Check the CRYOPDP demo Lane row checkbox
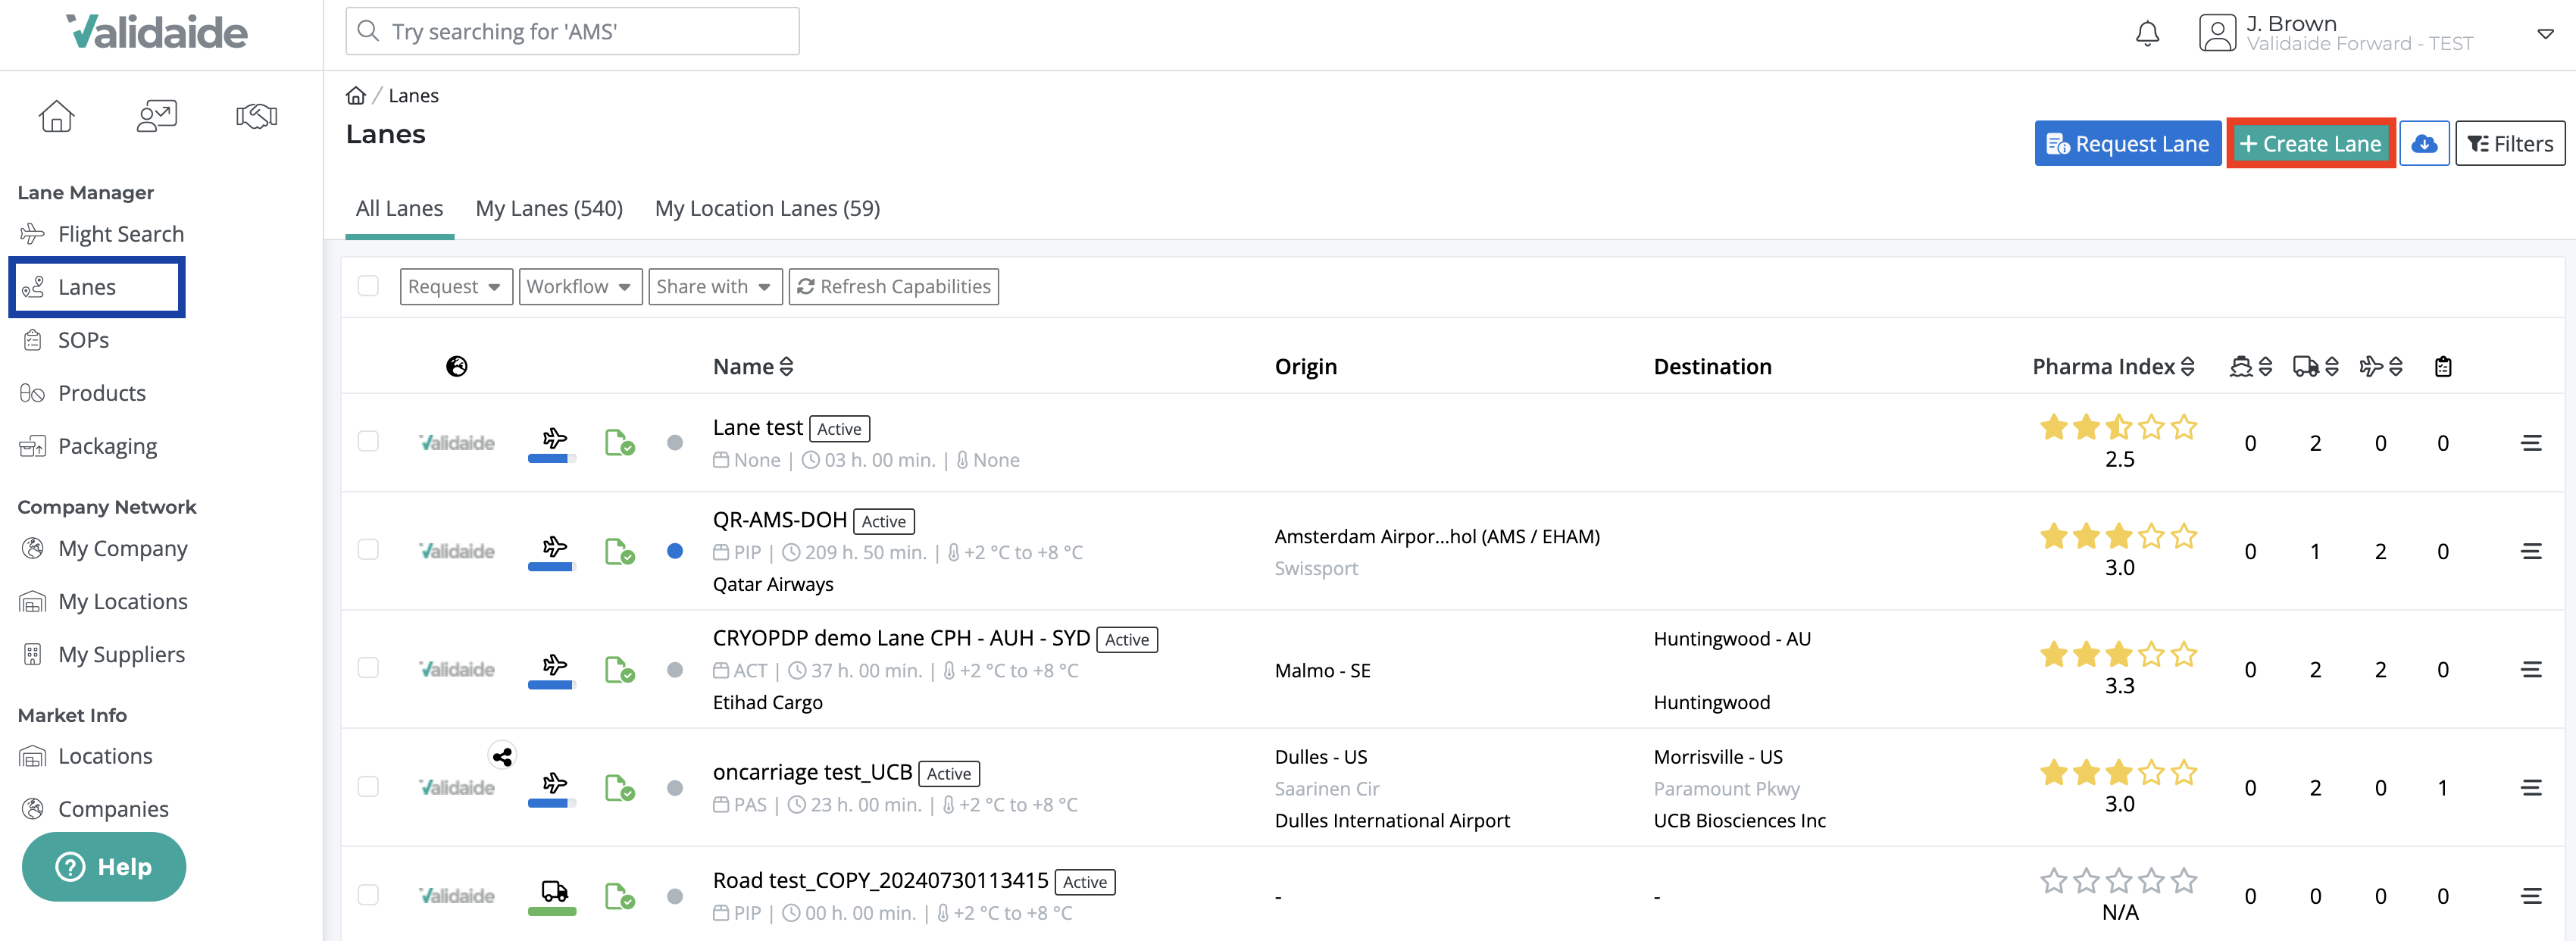The height and width of the screenshot is (941, 2576). point(368,668)
